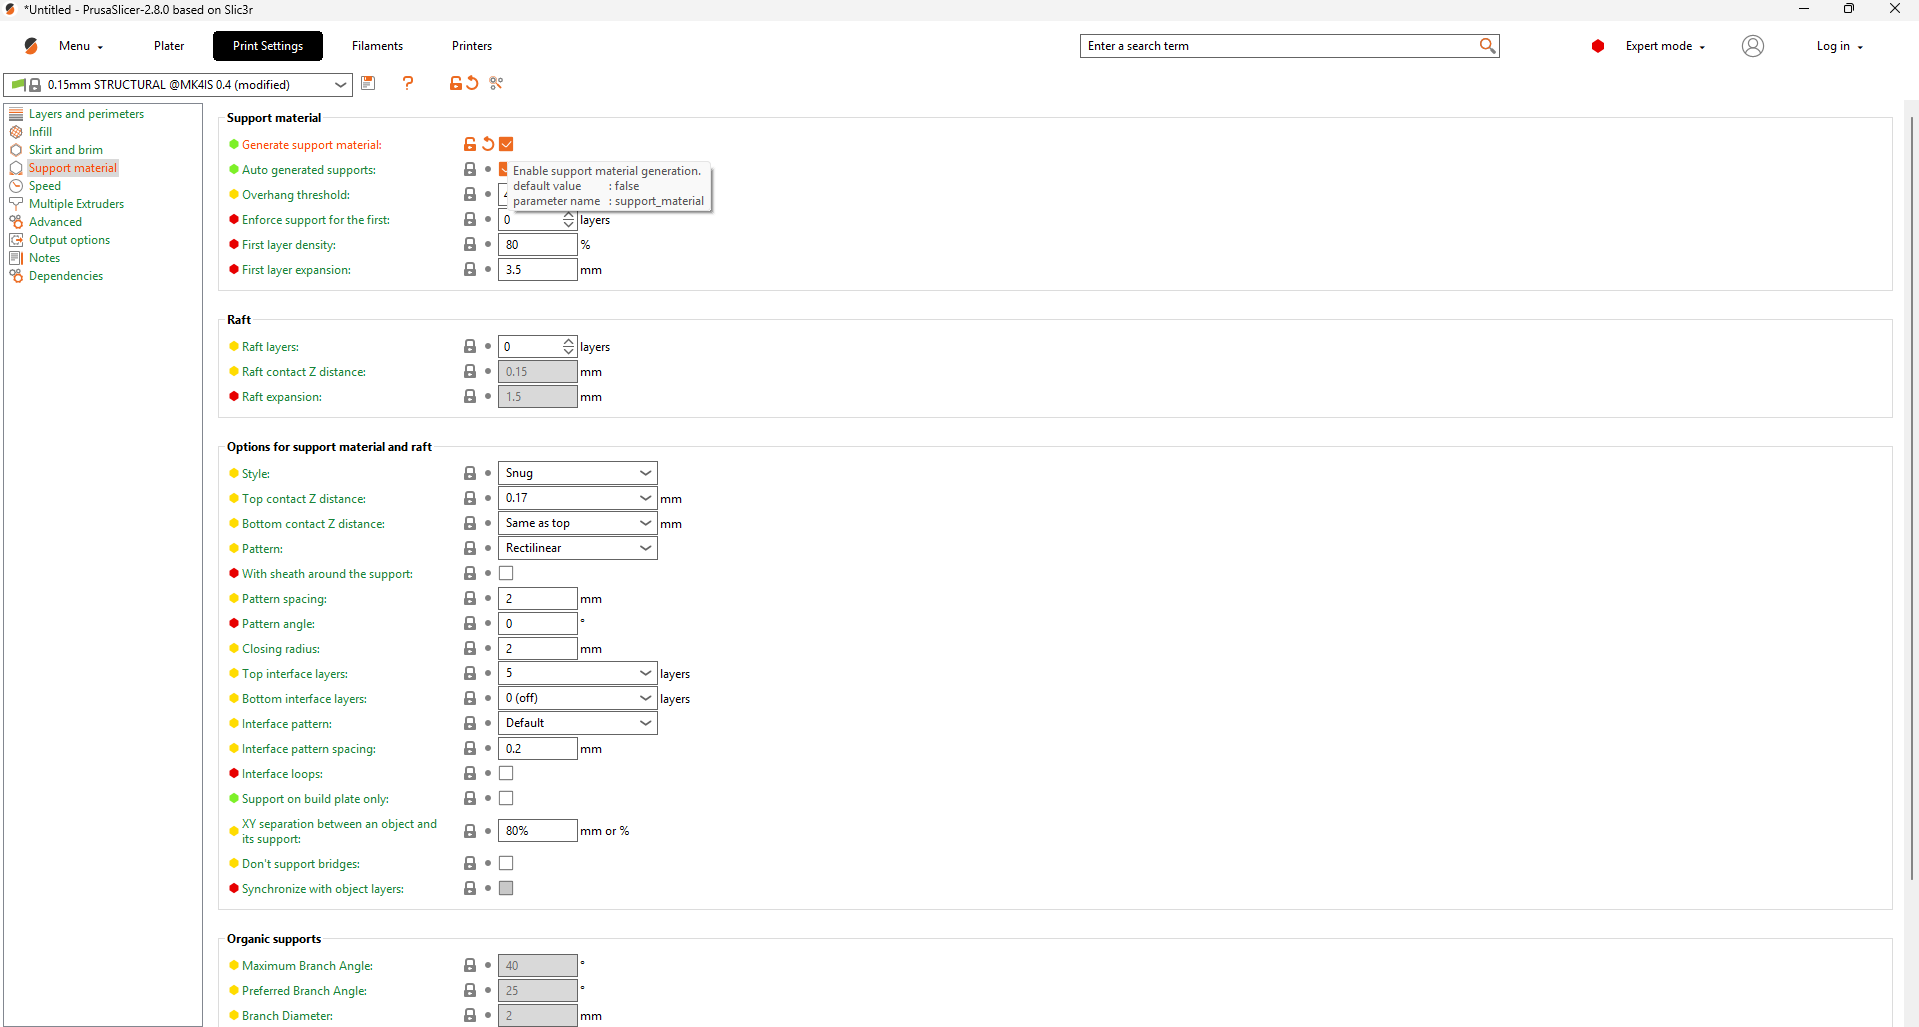Screen dimensions: 1919x1027
Task: Reset Generate support material with undo arrow
Action: point(488,145)
